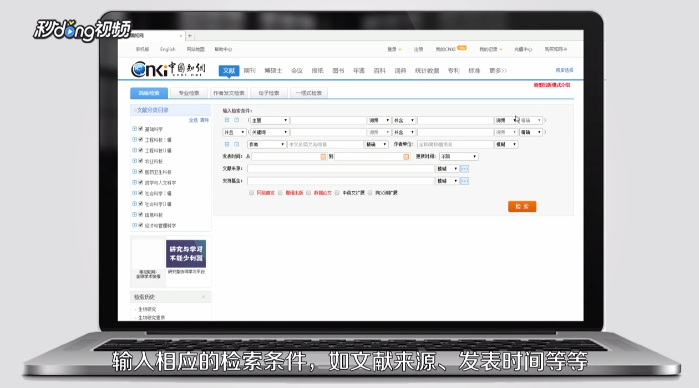Image resolution: width=699 pixels, height=388 pixels.
Task: Open the English version link
Action: pos(168,50)
